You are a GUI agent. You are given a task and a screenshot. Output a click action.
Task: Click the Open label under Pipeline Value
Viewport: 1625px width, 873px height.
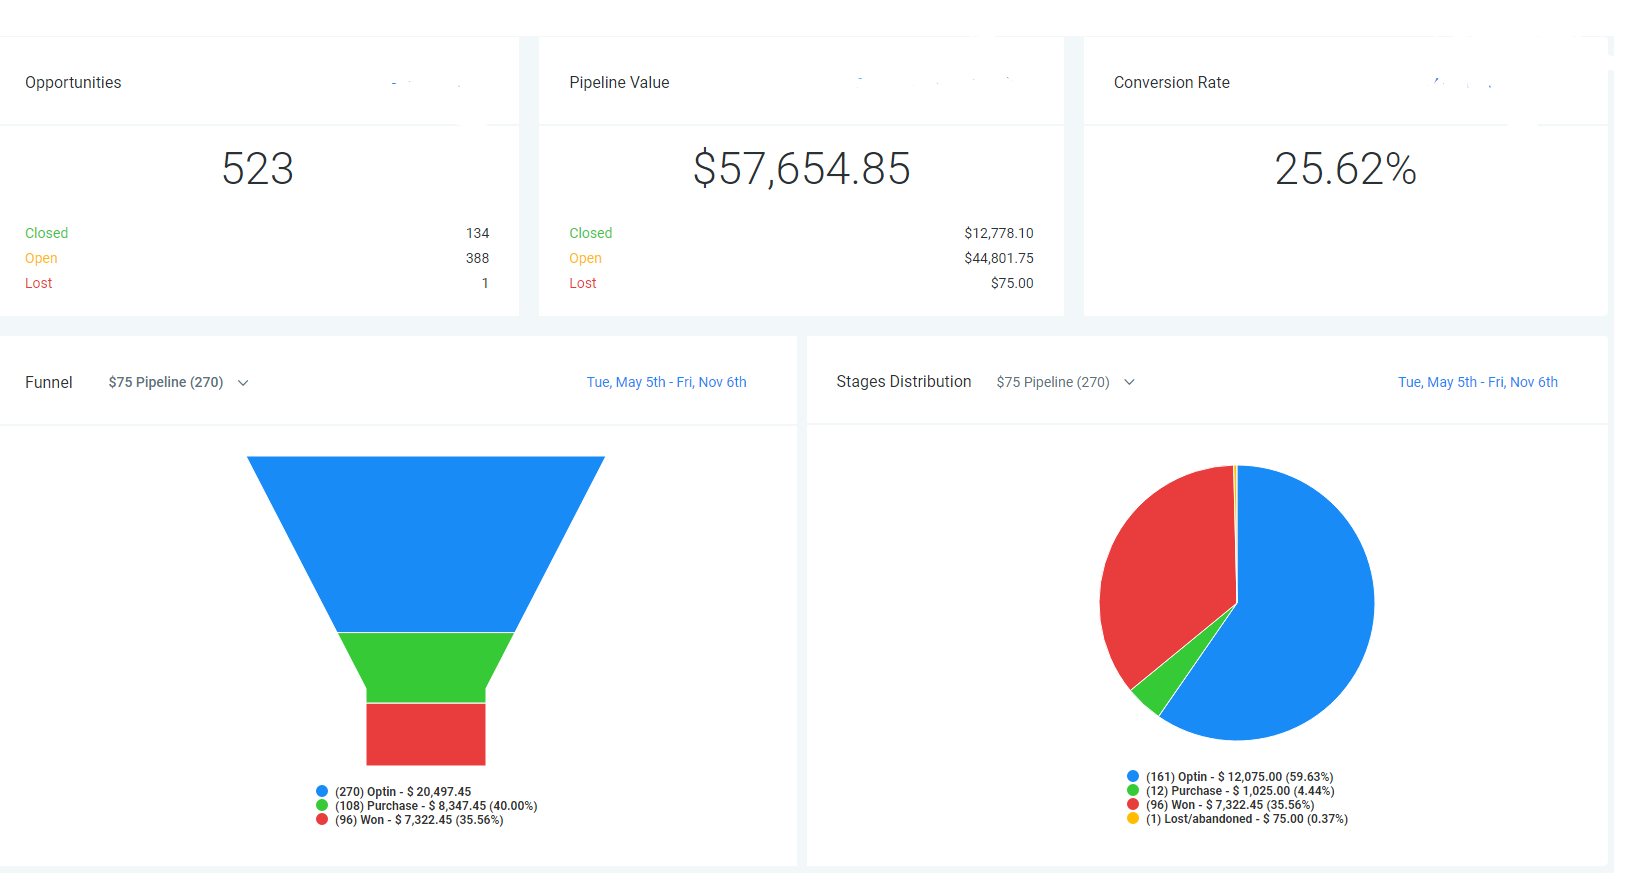click(x=585, y=258)
